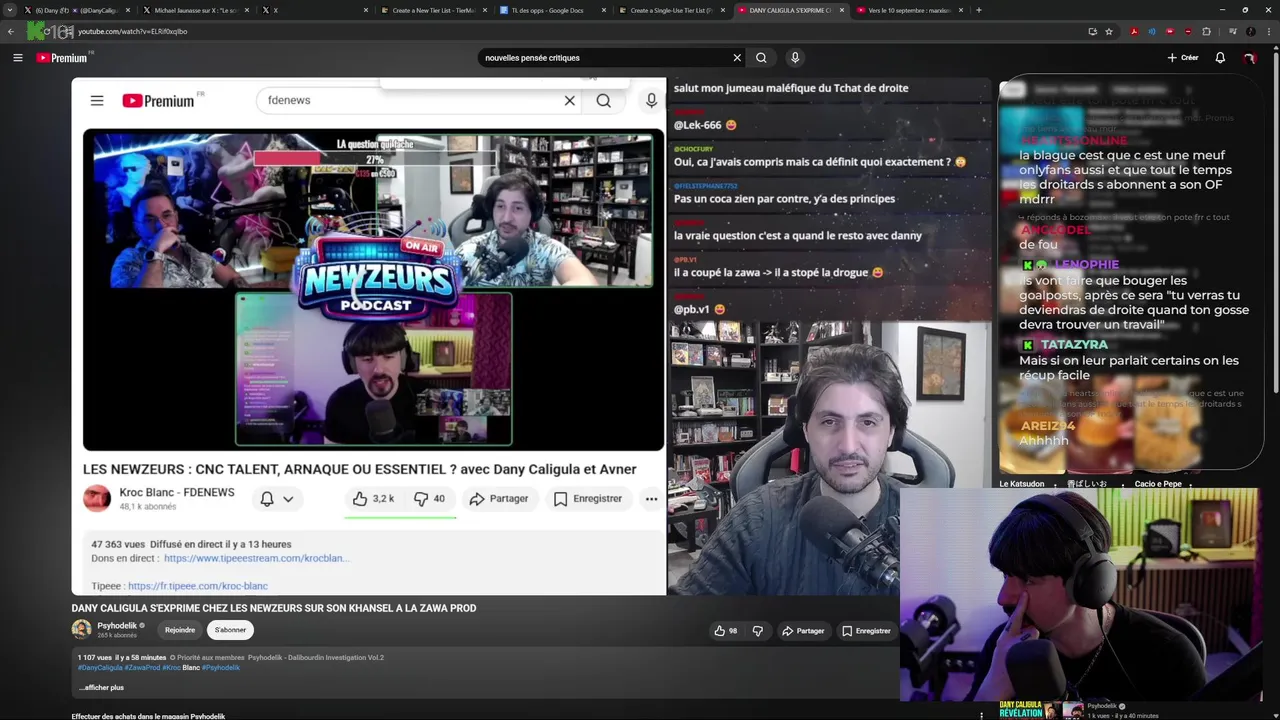Viewport: 1280px width, 720px height.
Task: Subscribe with the S'abonner button
Action: point(230,630)
